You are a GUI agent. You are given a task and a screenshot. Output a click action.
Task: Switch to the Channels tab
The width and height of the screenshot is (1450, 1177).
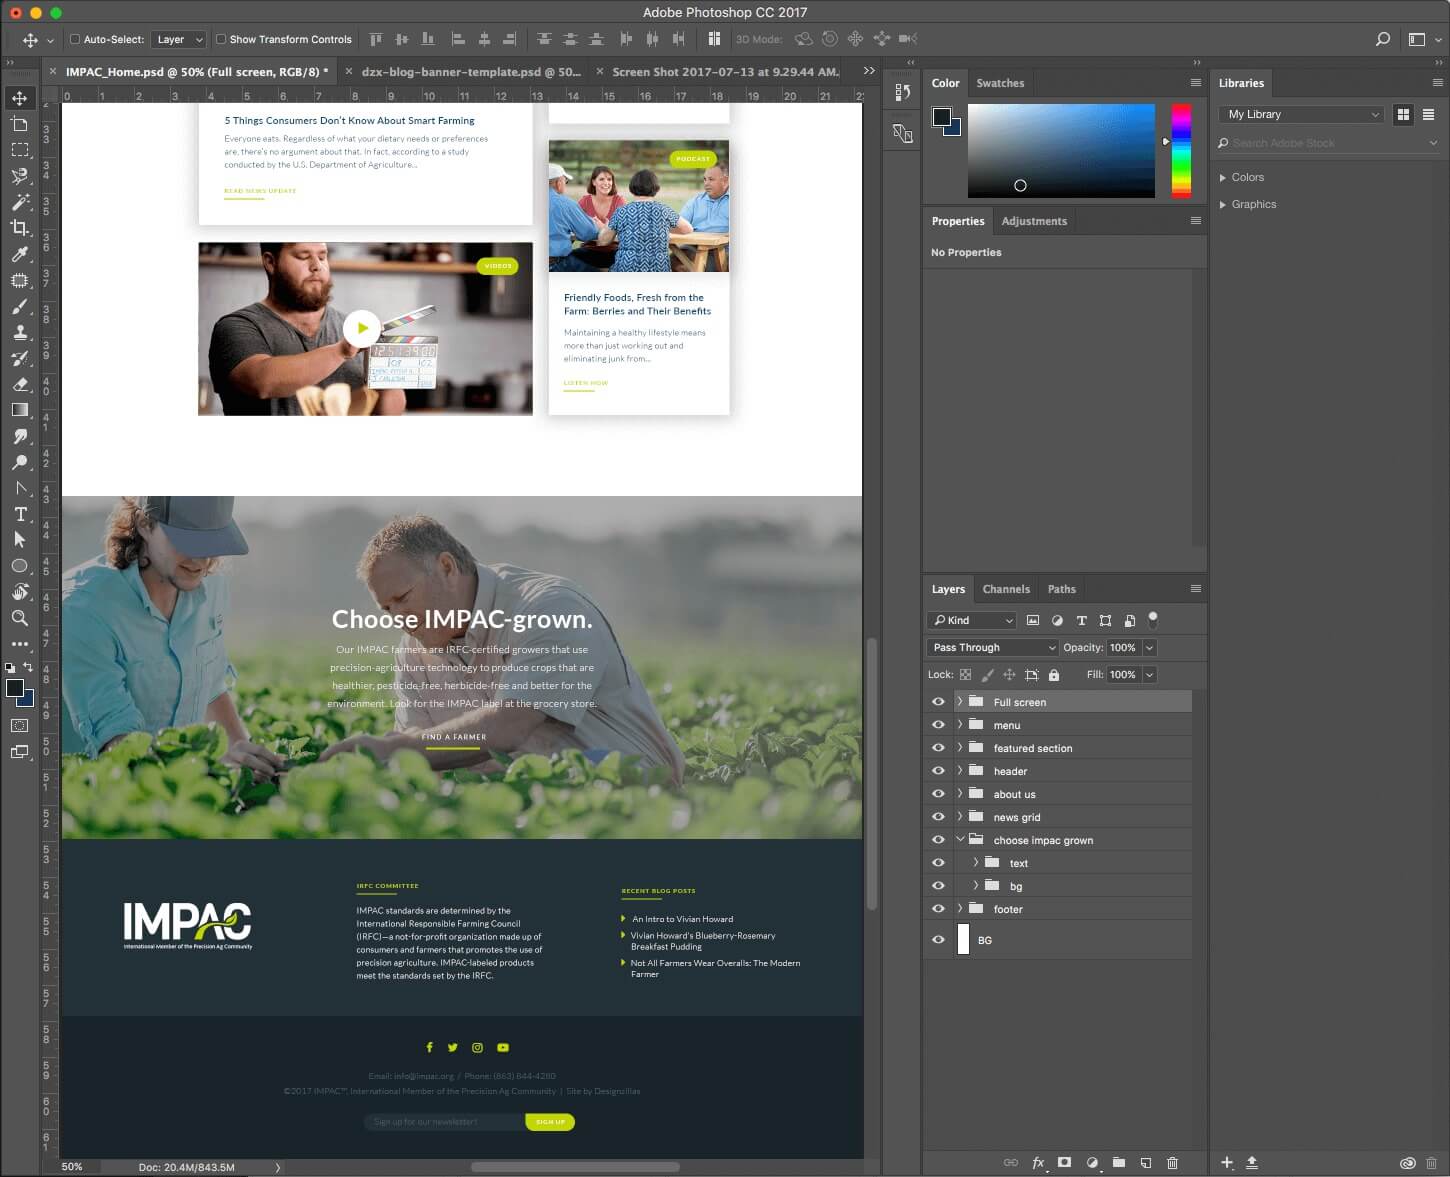click(x=1006, y=590)
